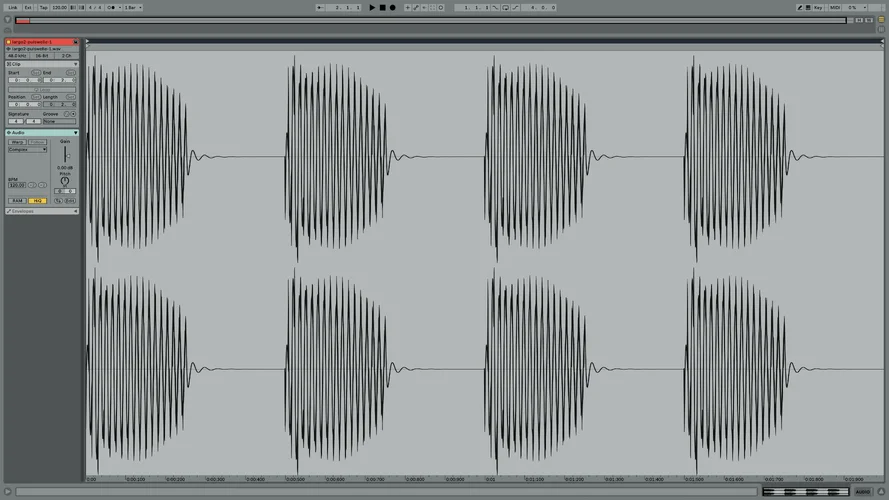Open the Groove None chooser
This screenshot has height=500, width=889.
60,121
